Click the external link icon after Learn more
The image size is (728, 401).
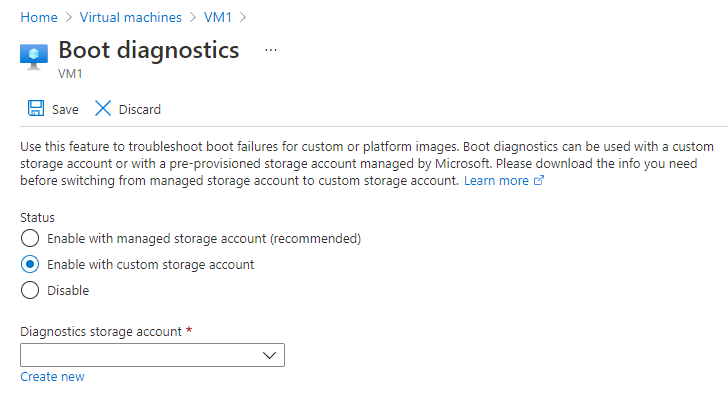click(x=539, y=181)
